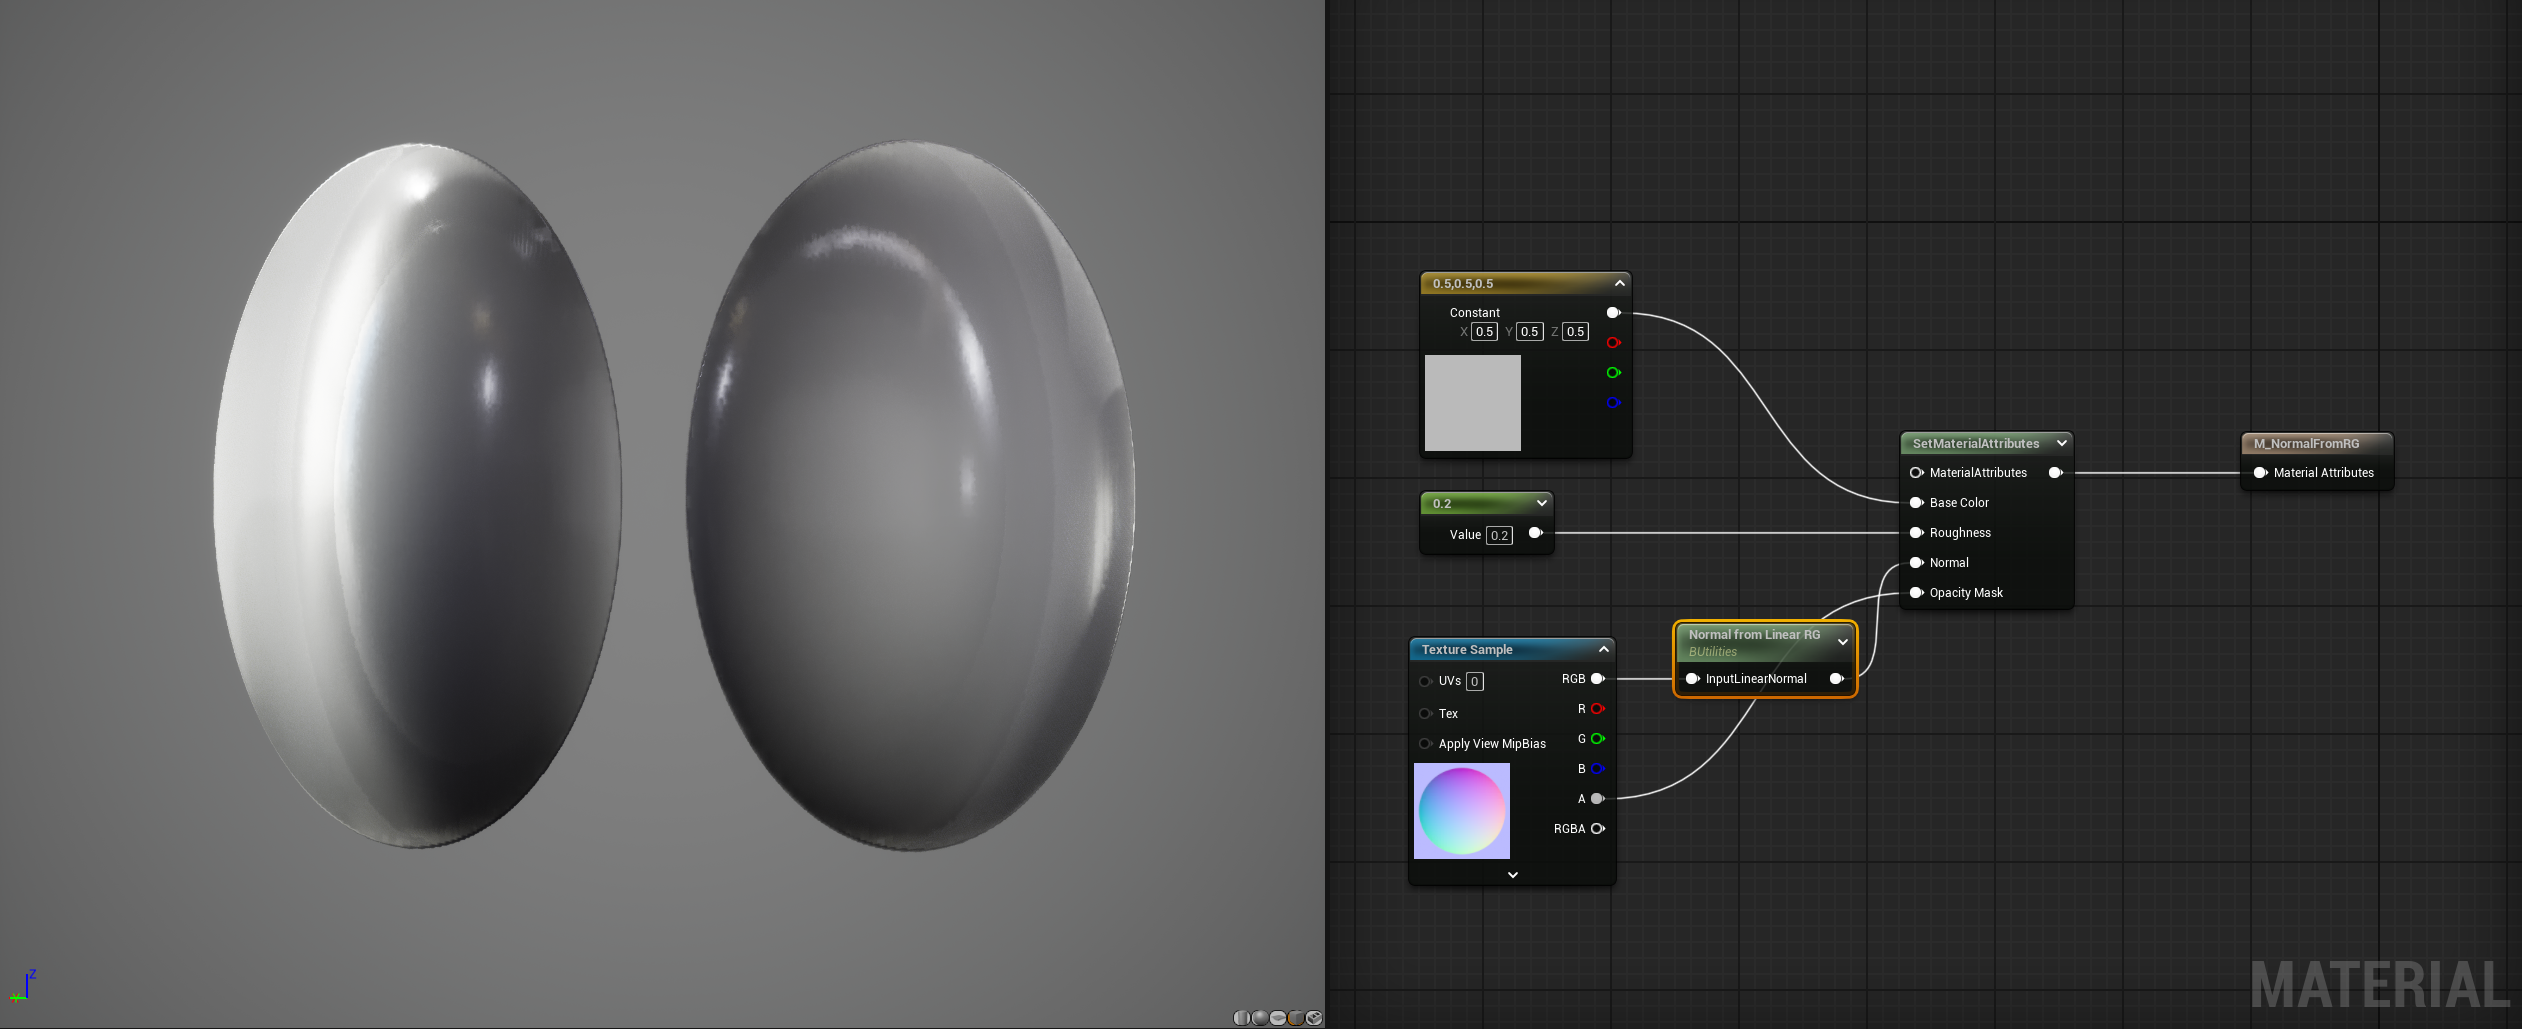The image size is (2522, 1029).
Task: Select the M_NormalFromRG node header
Action: click(x=2306, y=444)
